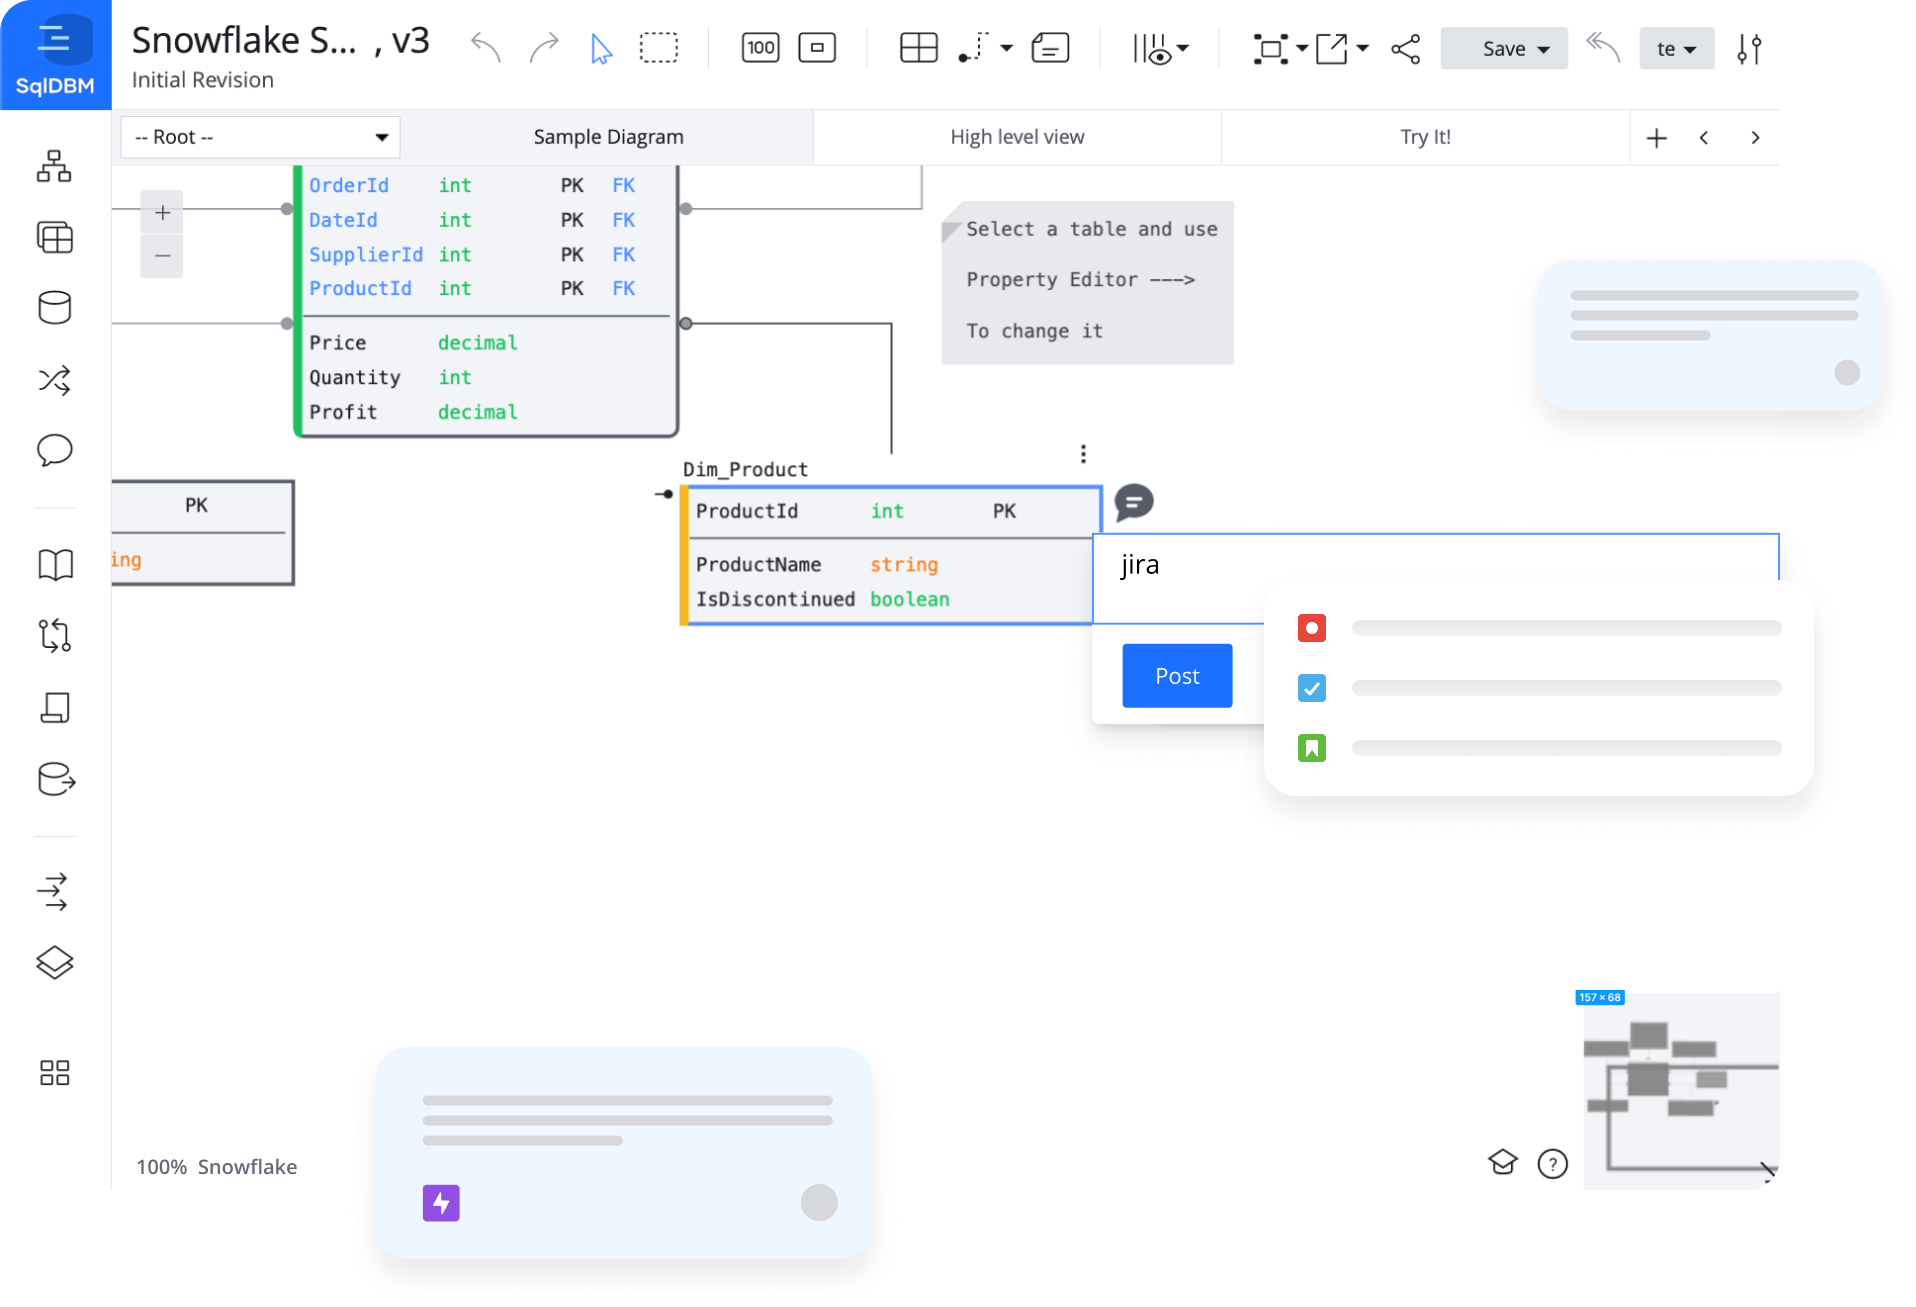Screen dimensions: 1916x1307
Task: Switch to the High level view tab
Action: click(1016, 137)
